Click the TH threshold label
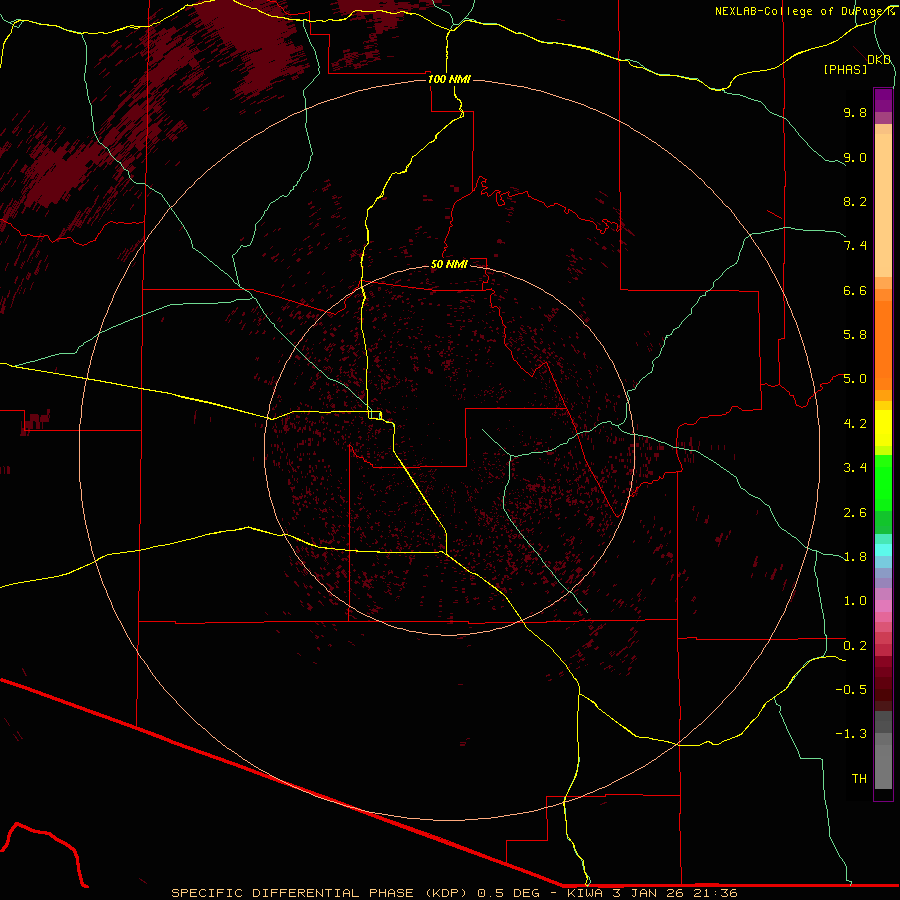Viewport: 900px width, 900px height. click(859, 779)
